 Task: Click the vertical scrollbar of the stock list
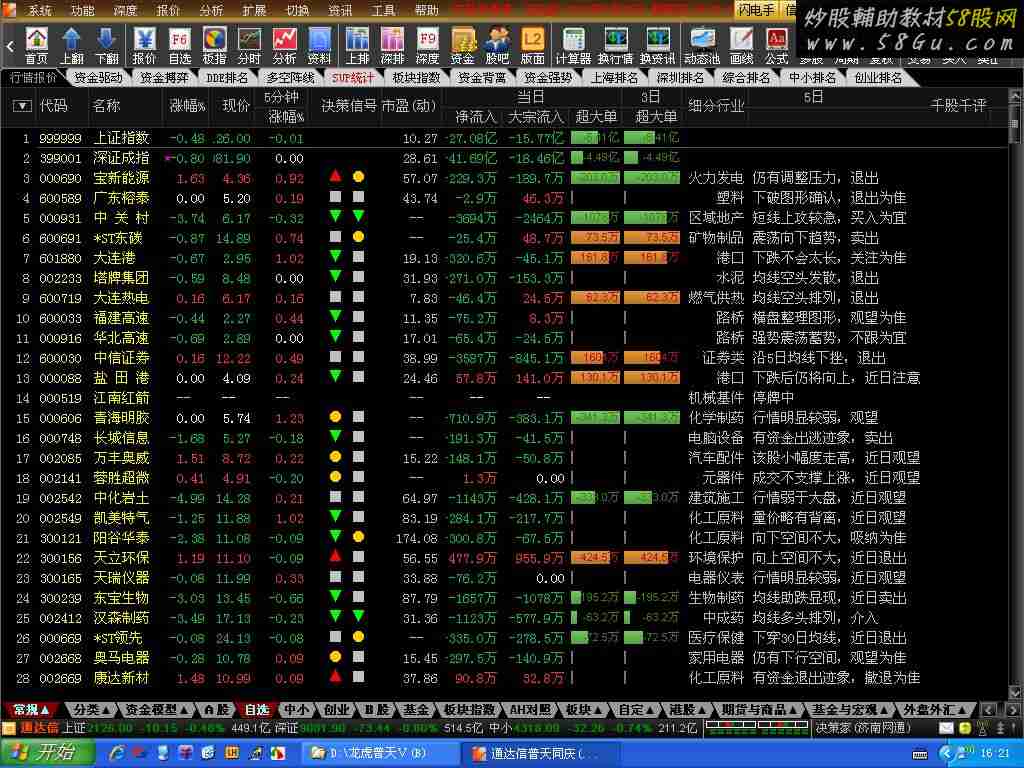point(1014,396)
